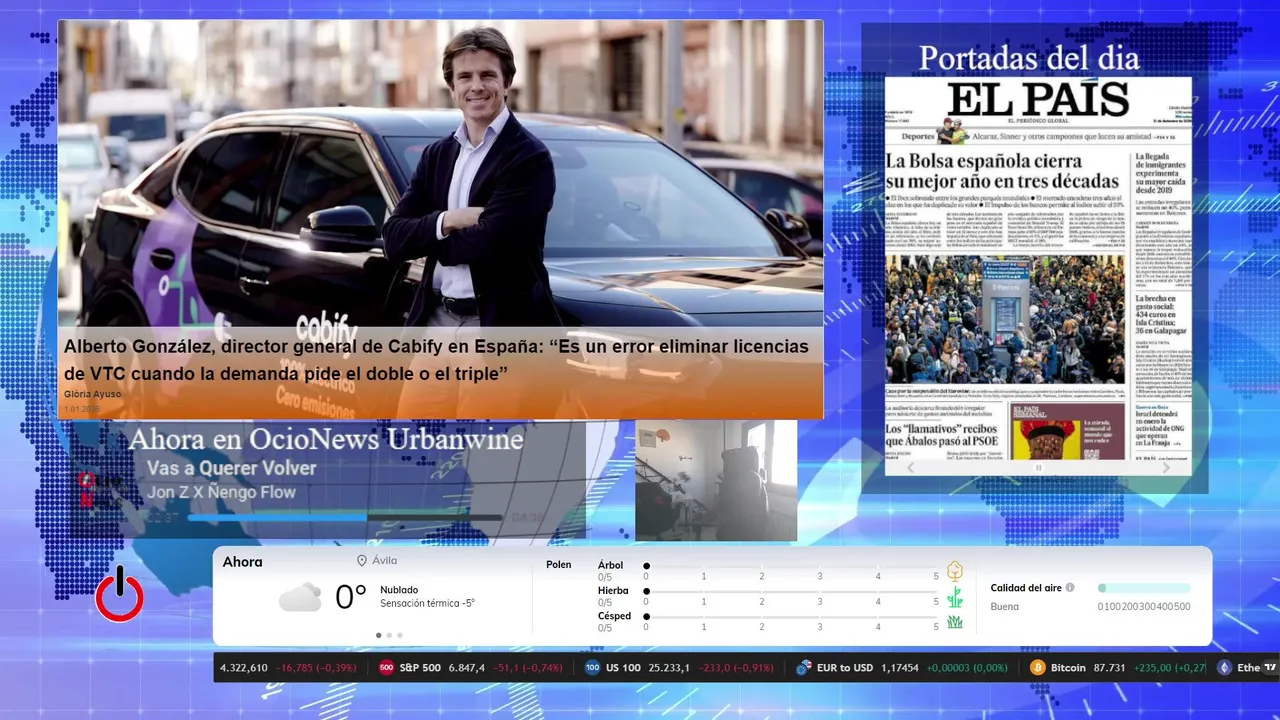Image resolution: width=1280 pixels, height=720 pixels.
Task: Click Sensación térmica -5° text
Action: 427,603
